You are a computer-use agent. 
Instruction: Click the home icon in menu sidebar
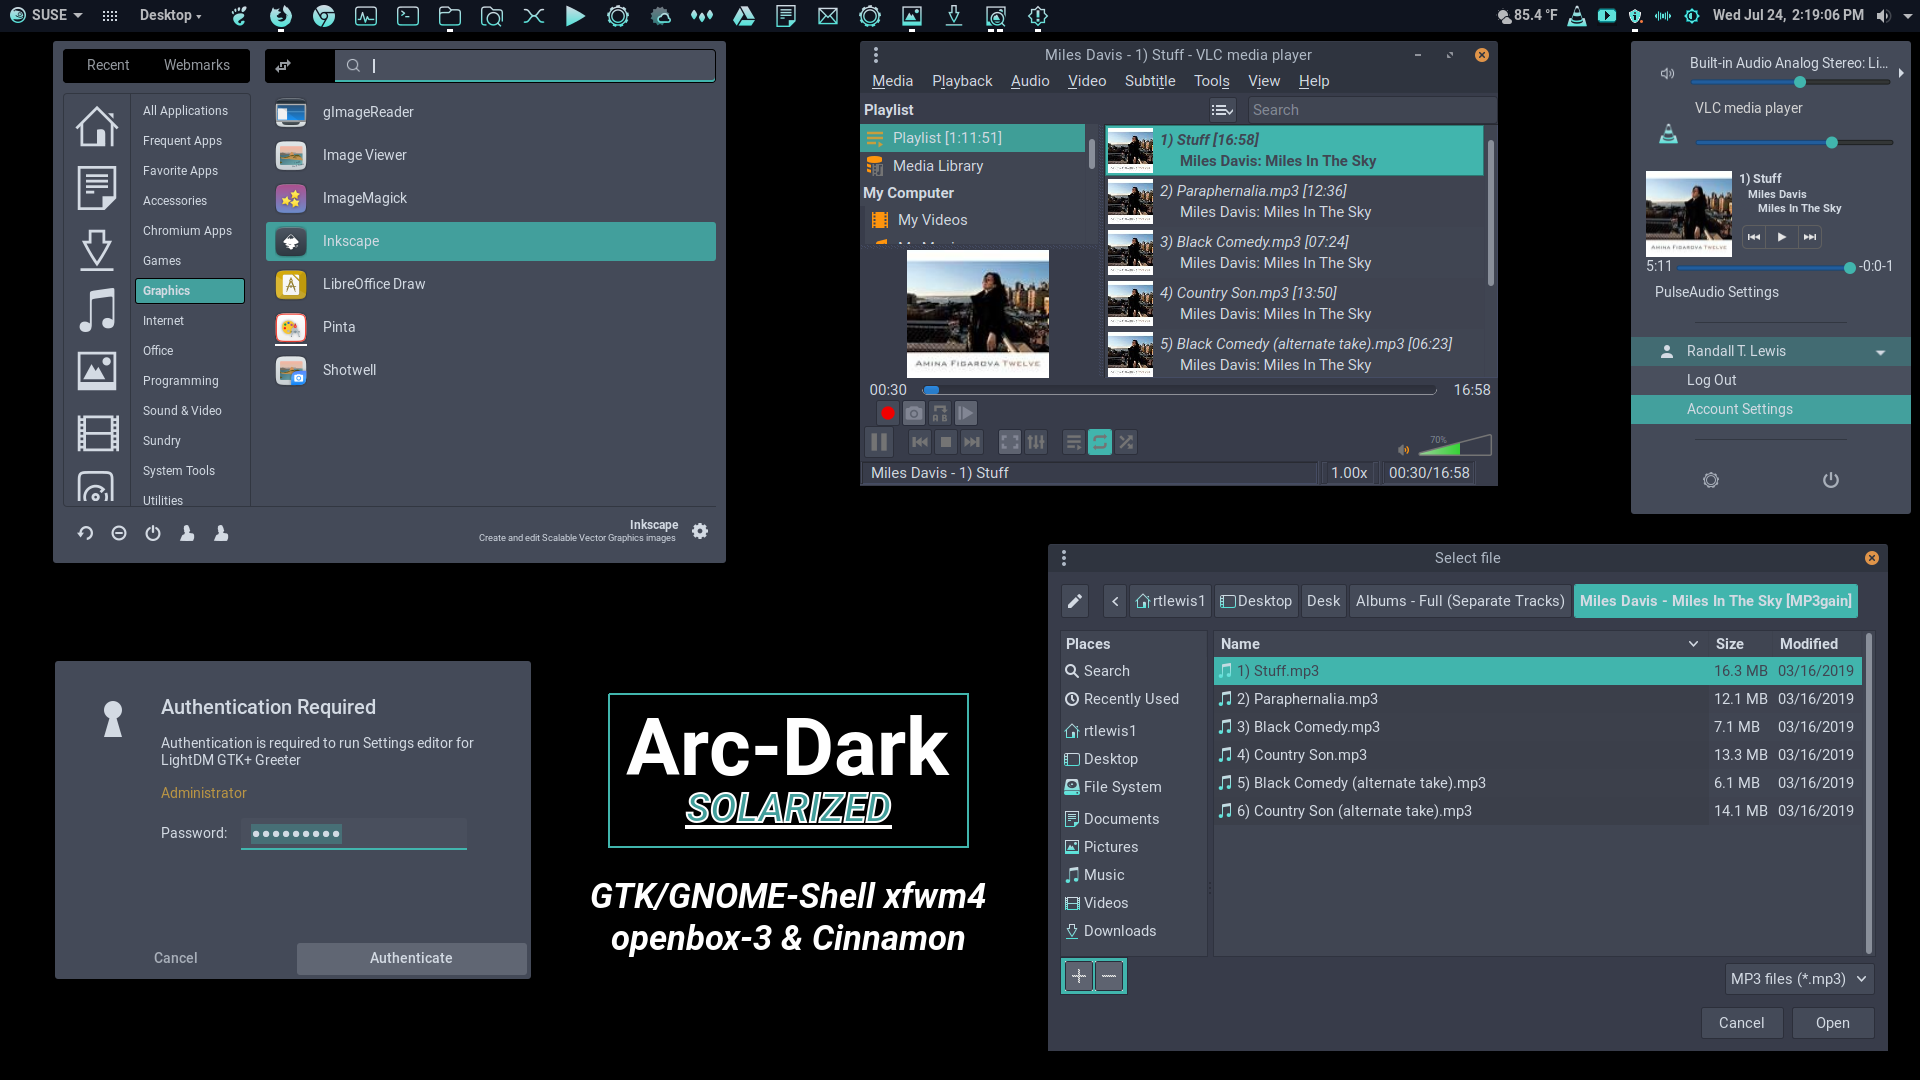click(x=97, y=126)
